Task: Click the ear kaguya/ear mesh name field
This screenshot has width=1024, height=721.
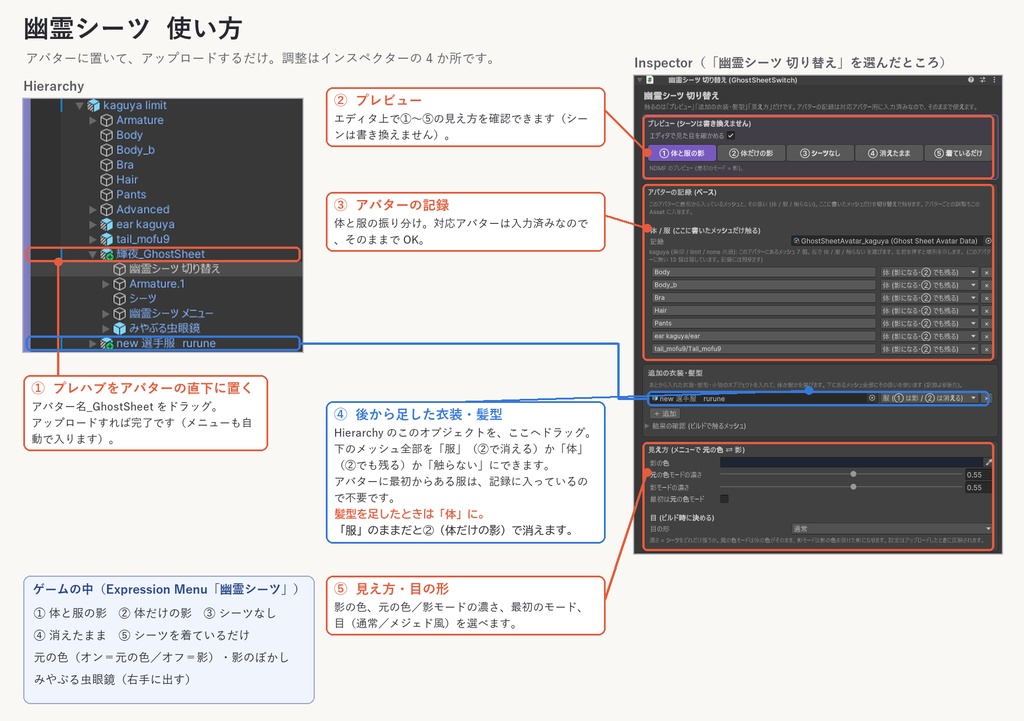Action: [763, 336]
